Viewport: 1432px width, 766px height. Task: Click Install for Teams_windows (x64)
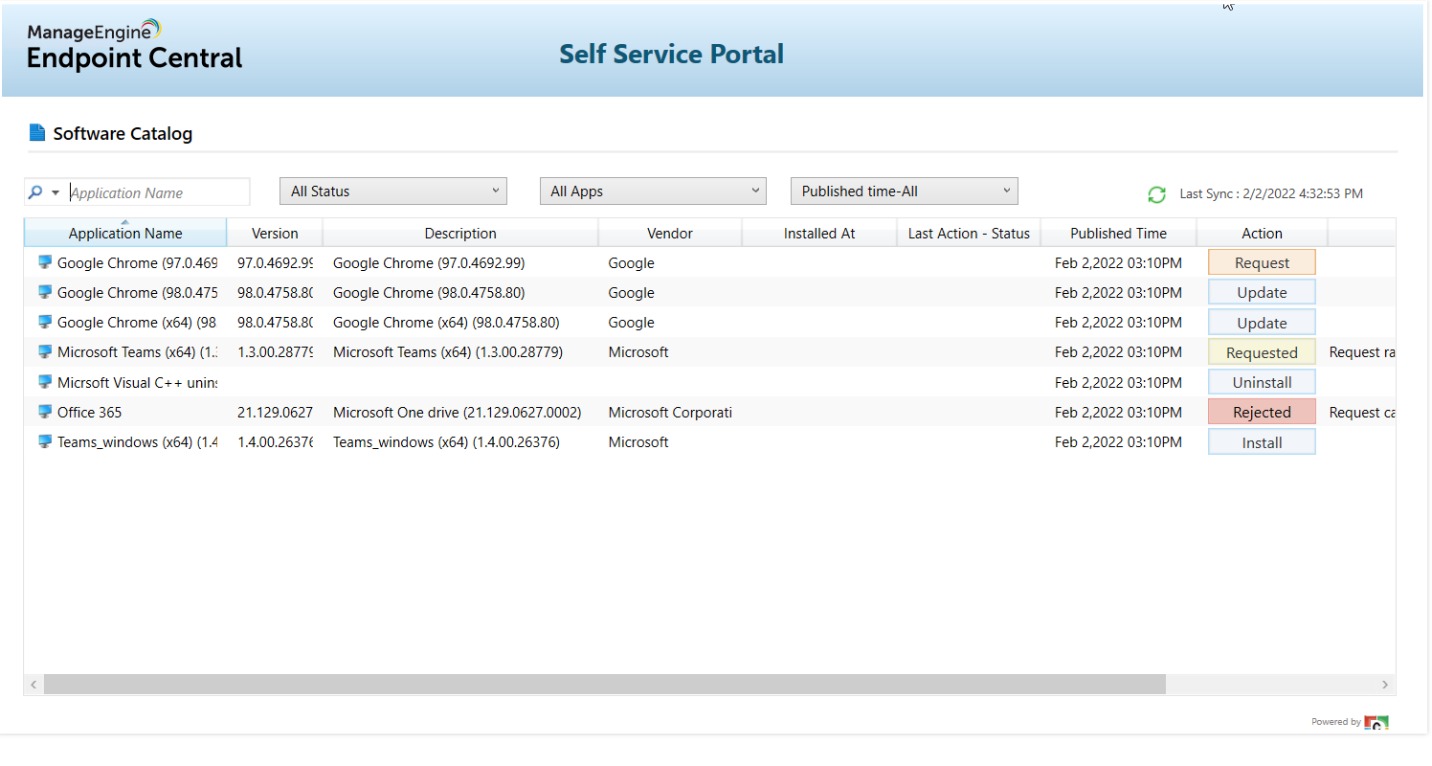click(1262, 442)
